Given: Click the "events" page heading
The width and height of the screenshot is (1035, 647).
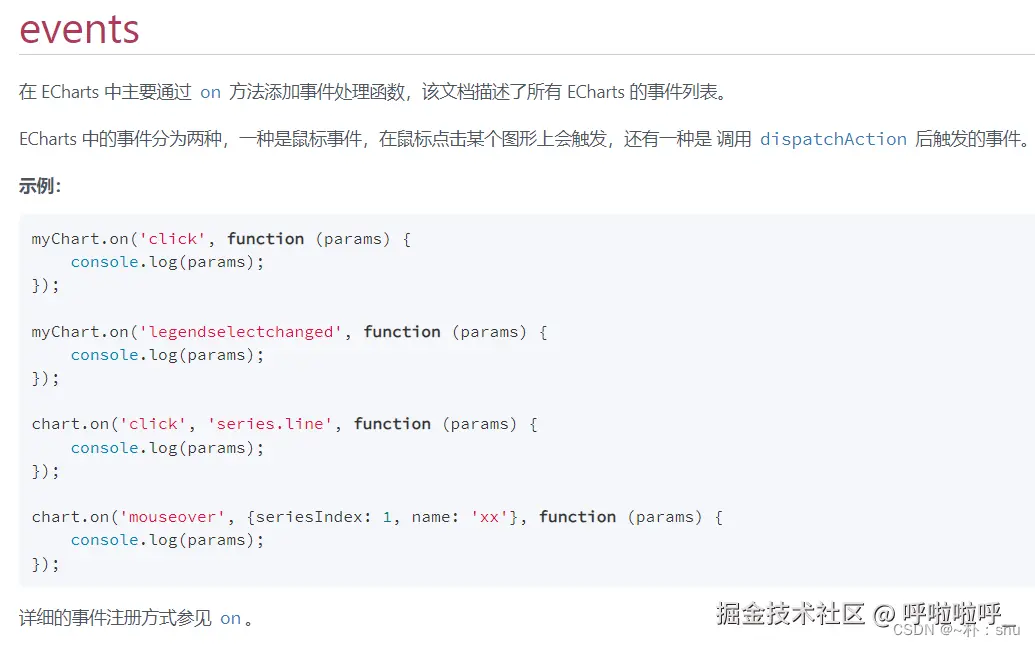Looking at the screenshot, I should [79, 29].
